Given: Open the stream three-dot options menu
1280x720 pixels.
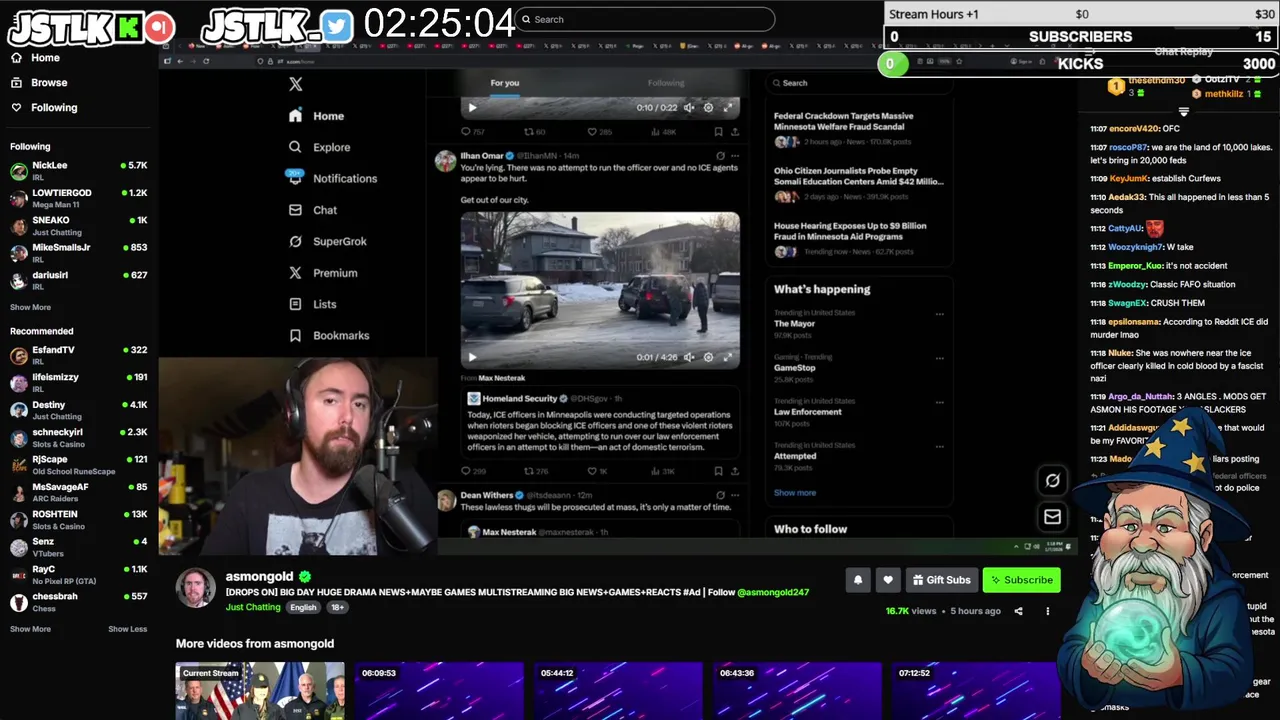Looking at the screenshot, I should point(1048,611).
